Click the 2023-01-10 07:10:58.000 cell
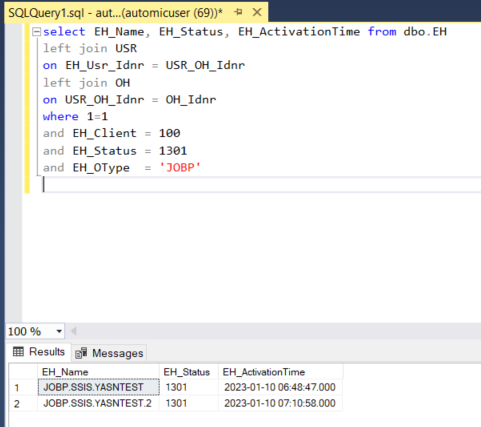Image resolution: width=481 pixels, height=427 pixels. point(281,403)
